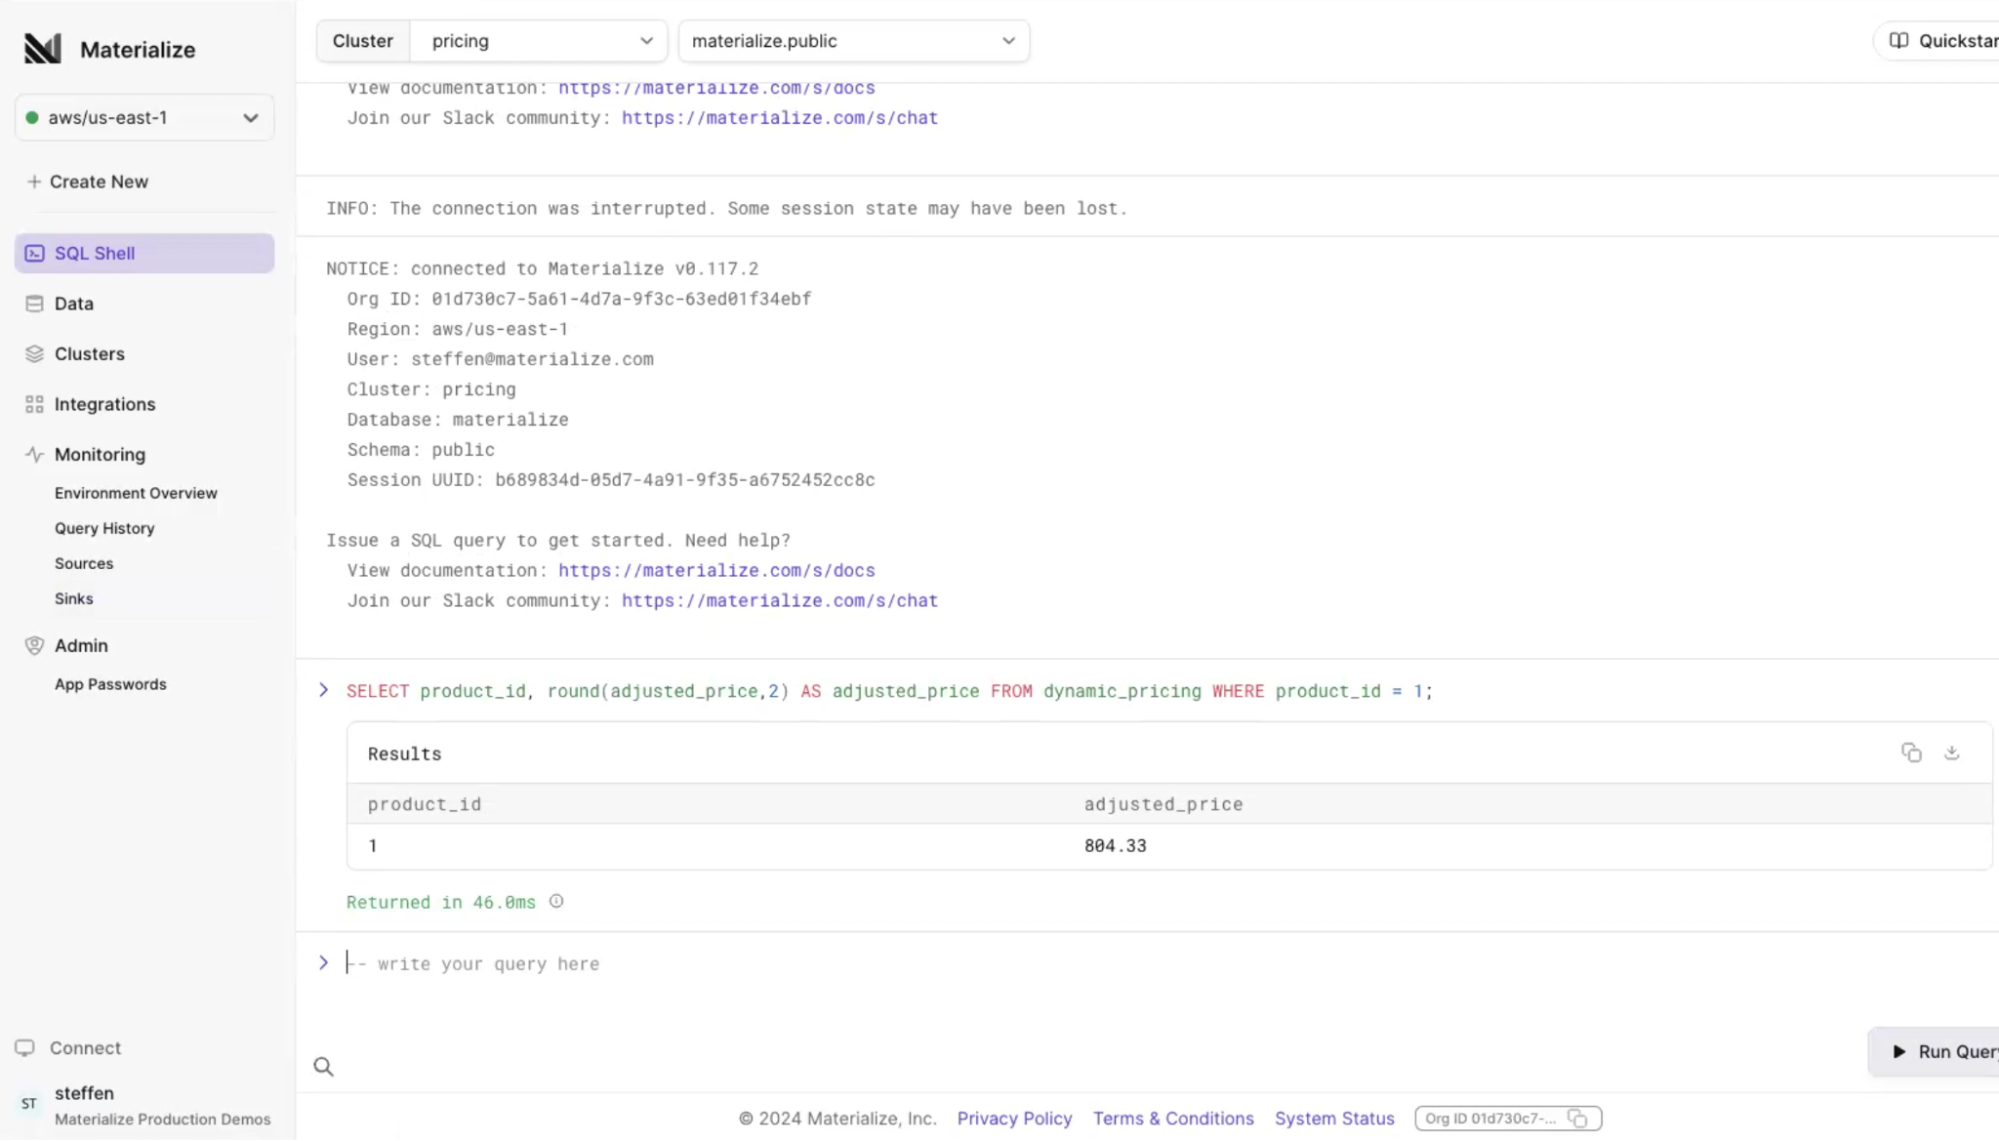Open the Quickstart guide button
Screen dimensions: 1999x1141
(x=1936, y=41)
